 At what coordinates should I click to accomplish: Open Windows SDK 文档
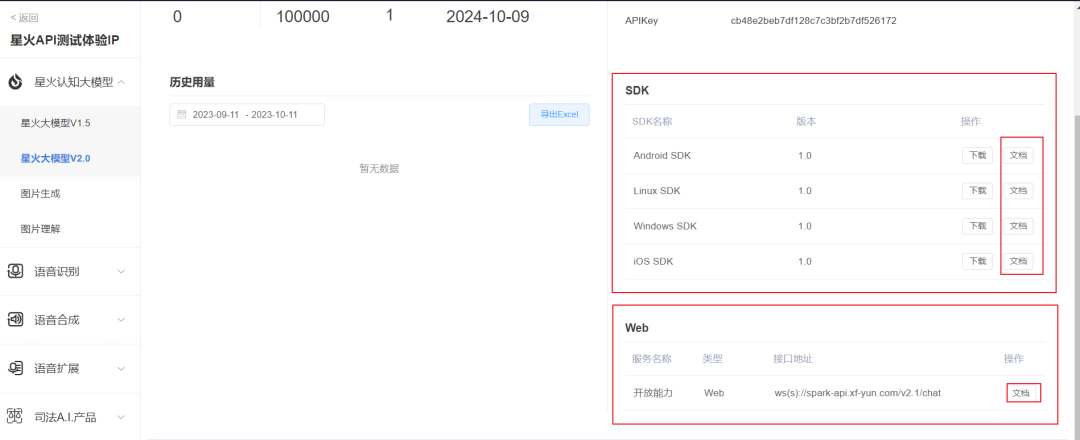coord(1018,226)
